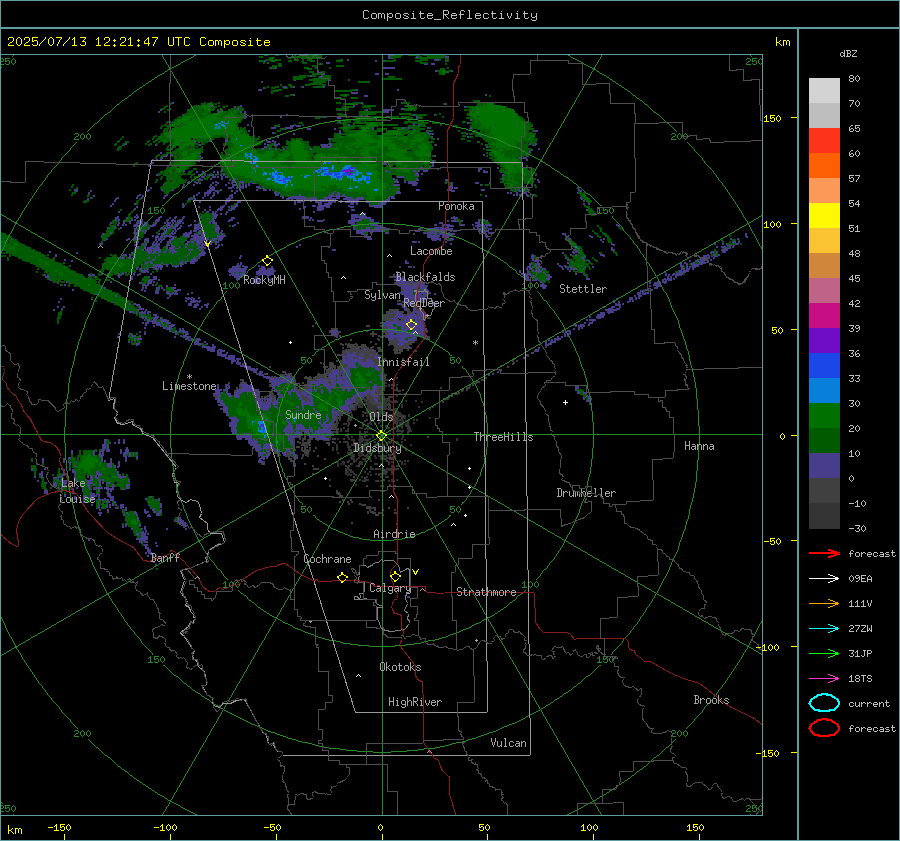Click the Limestone label
The width and height of the screenshot is (900, 841).
[x=189, y=386]
